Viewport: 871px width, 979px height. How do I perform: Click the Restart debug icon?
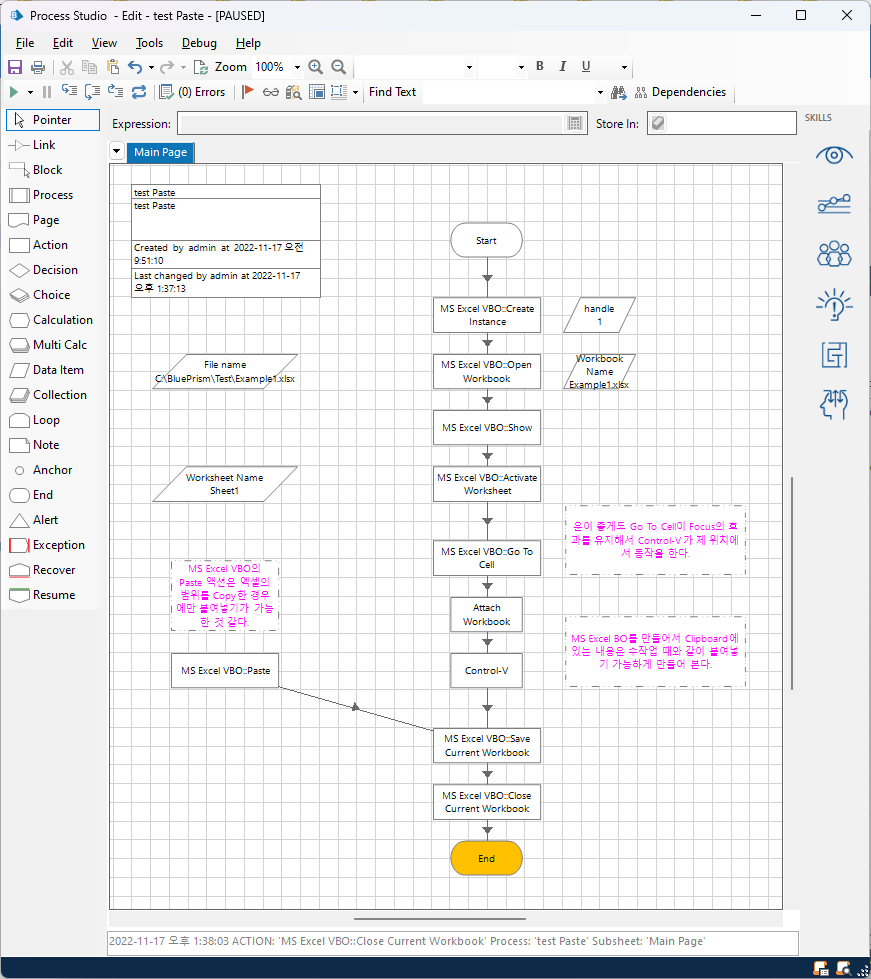tap(139, 92)
